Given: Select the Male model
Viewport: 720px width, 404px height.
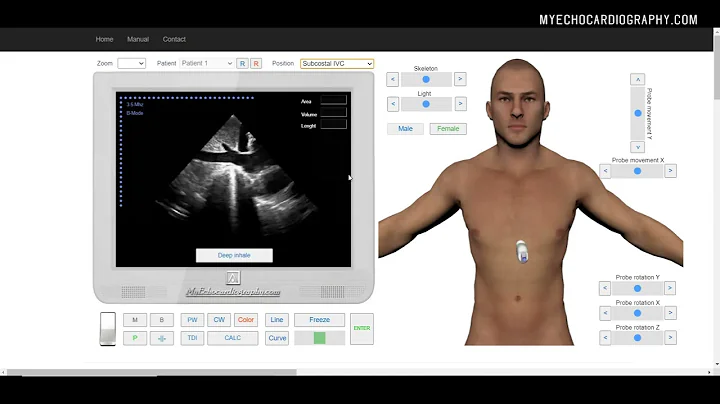Looking at the screenshot, I should point(405,129).
